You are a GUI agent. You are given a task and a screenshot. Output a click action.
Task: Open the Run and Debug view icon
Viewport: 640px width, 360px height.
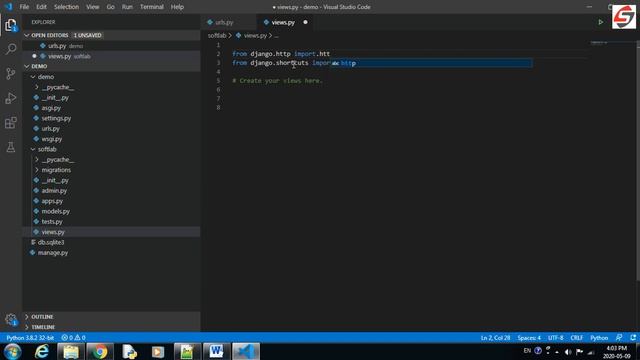[11, 98]
